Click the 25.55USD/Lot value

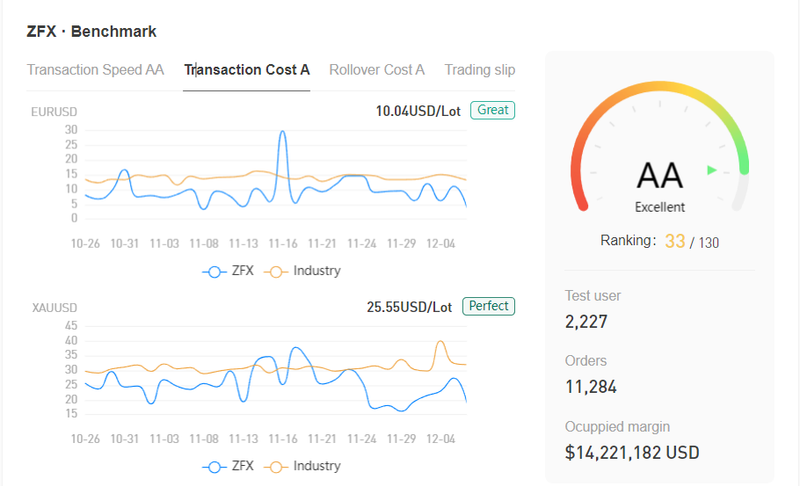pos(409,307)
